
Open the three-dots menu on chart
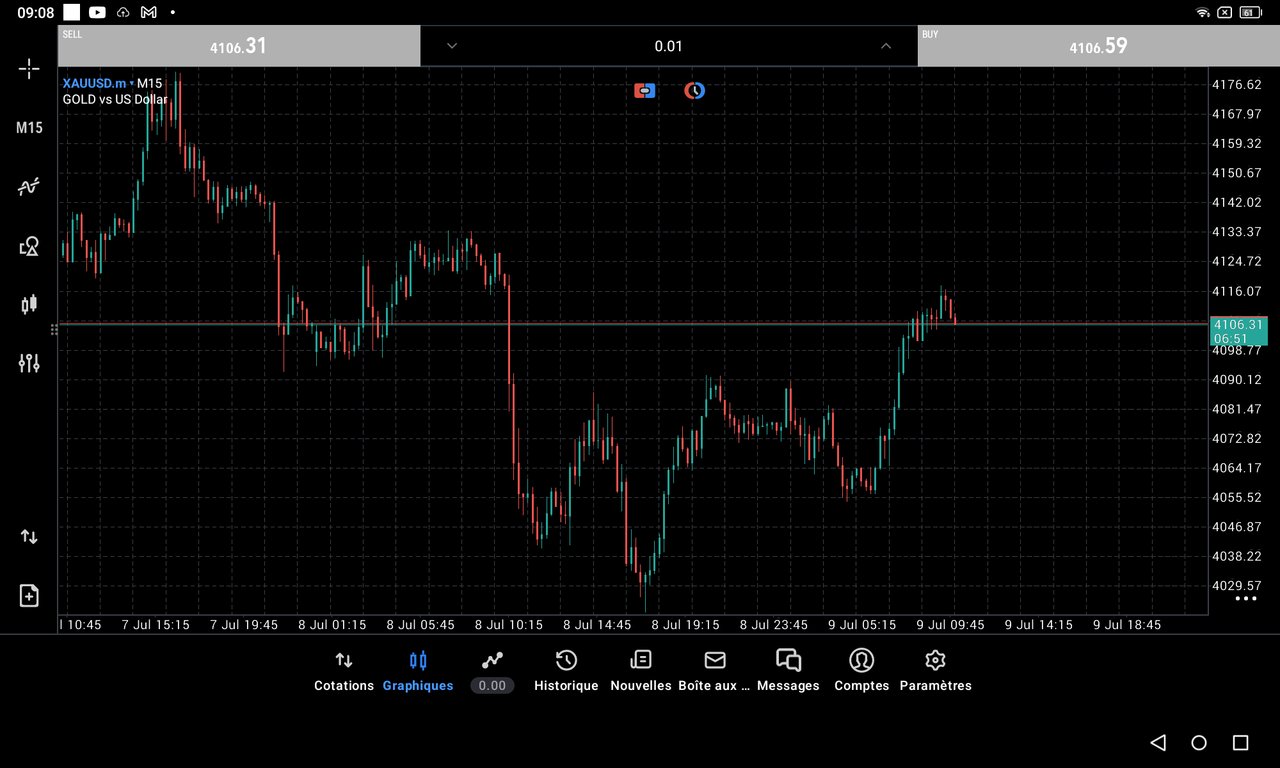tap(1245, 598)
